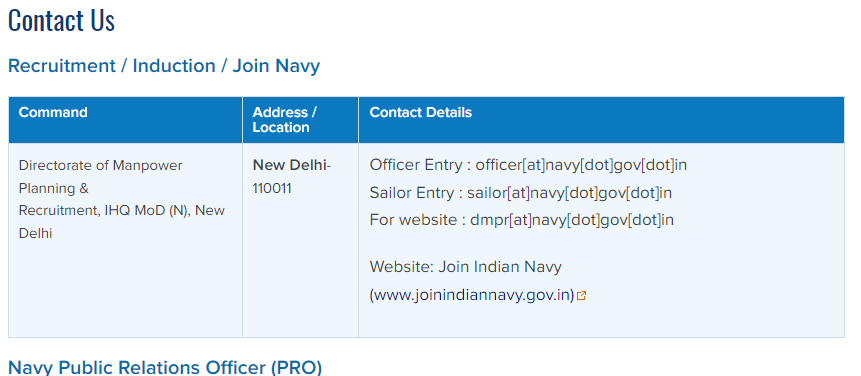Image resolution: width=861 pixels, height=376 pixels.
Task: Click the 110011 postal code text
Action: click(x=272, y=188)
